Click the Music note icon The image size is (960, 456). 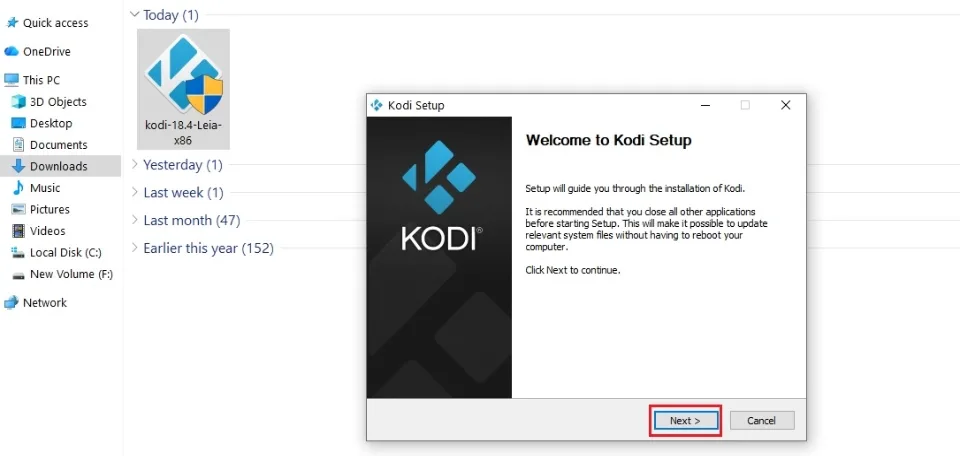point(18,188)
